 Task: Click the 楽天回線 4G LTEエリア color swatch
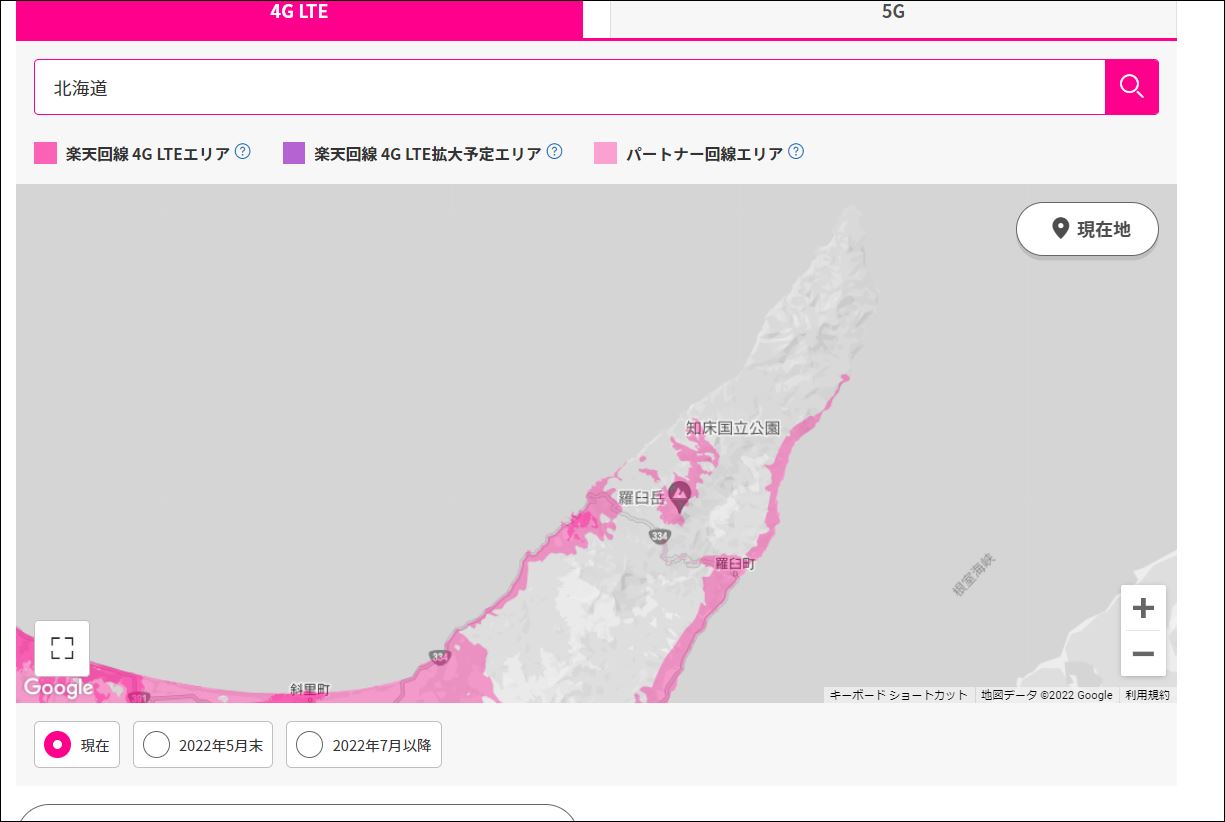[45, 153]
